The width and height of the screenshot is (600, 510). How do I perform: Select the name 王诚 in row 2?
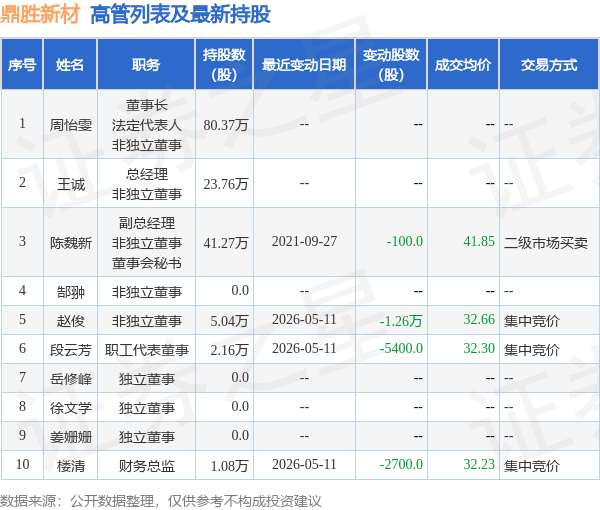71,184
